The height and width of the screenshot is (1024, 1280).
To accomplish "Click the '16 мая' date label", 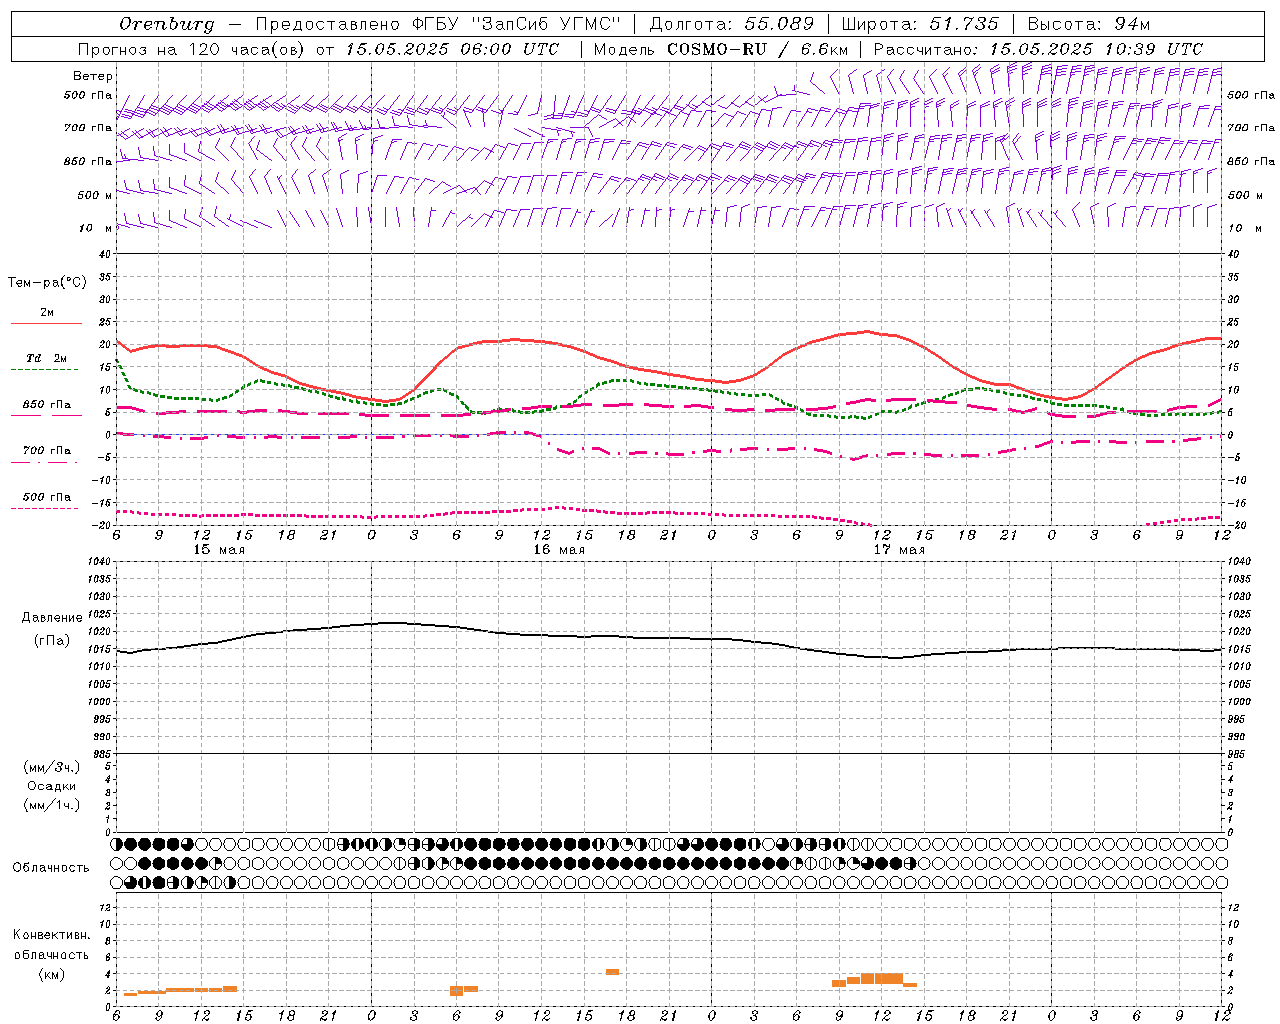I will click(559, 549).
